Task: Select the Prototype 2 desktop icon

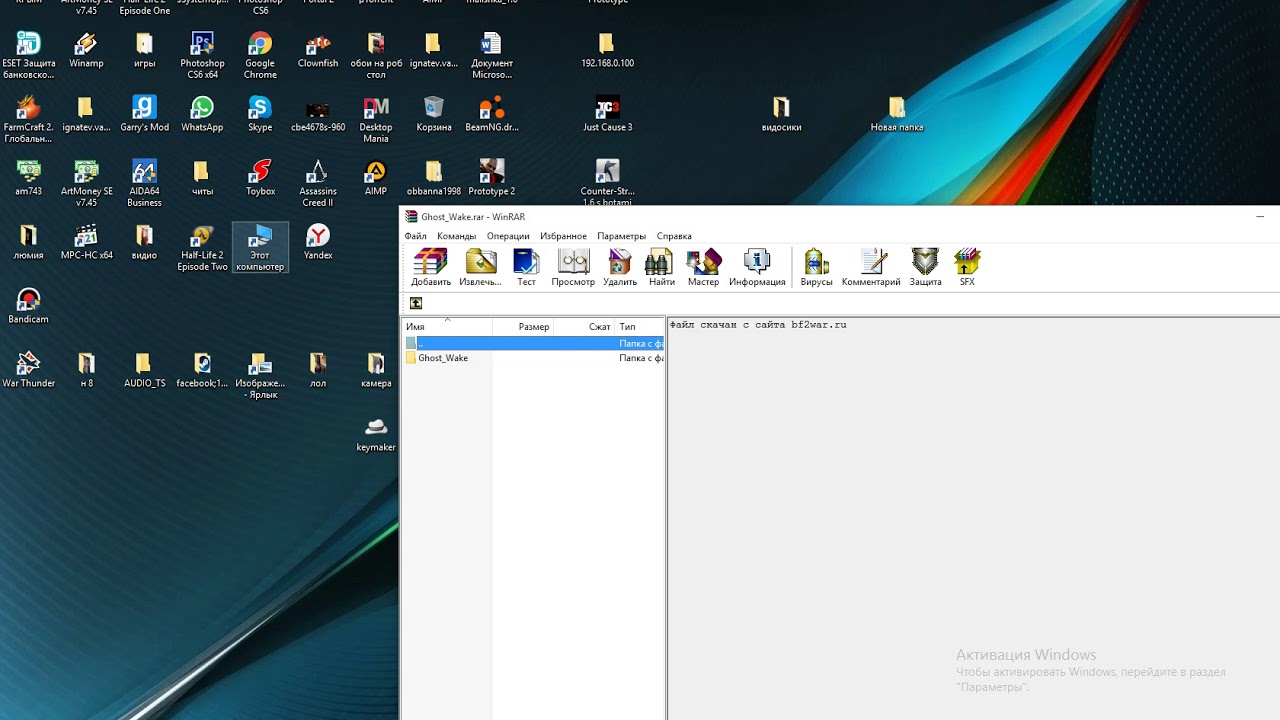Action: point(491,178)
